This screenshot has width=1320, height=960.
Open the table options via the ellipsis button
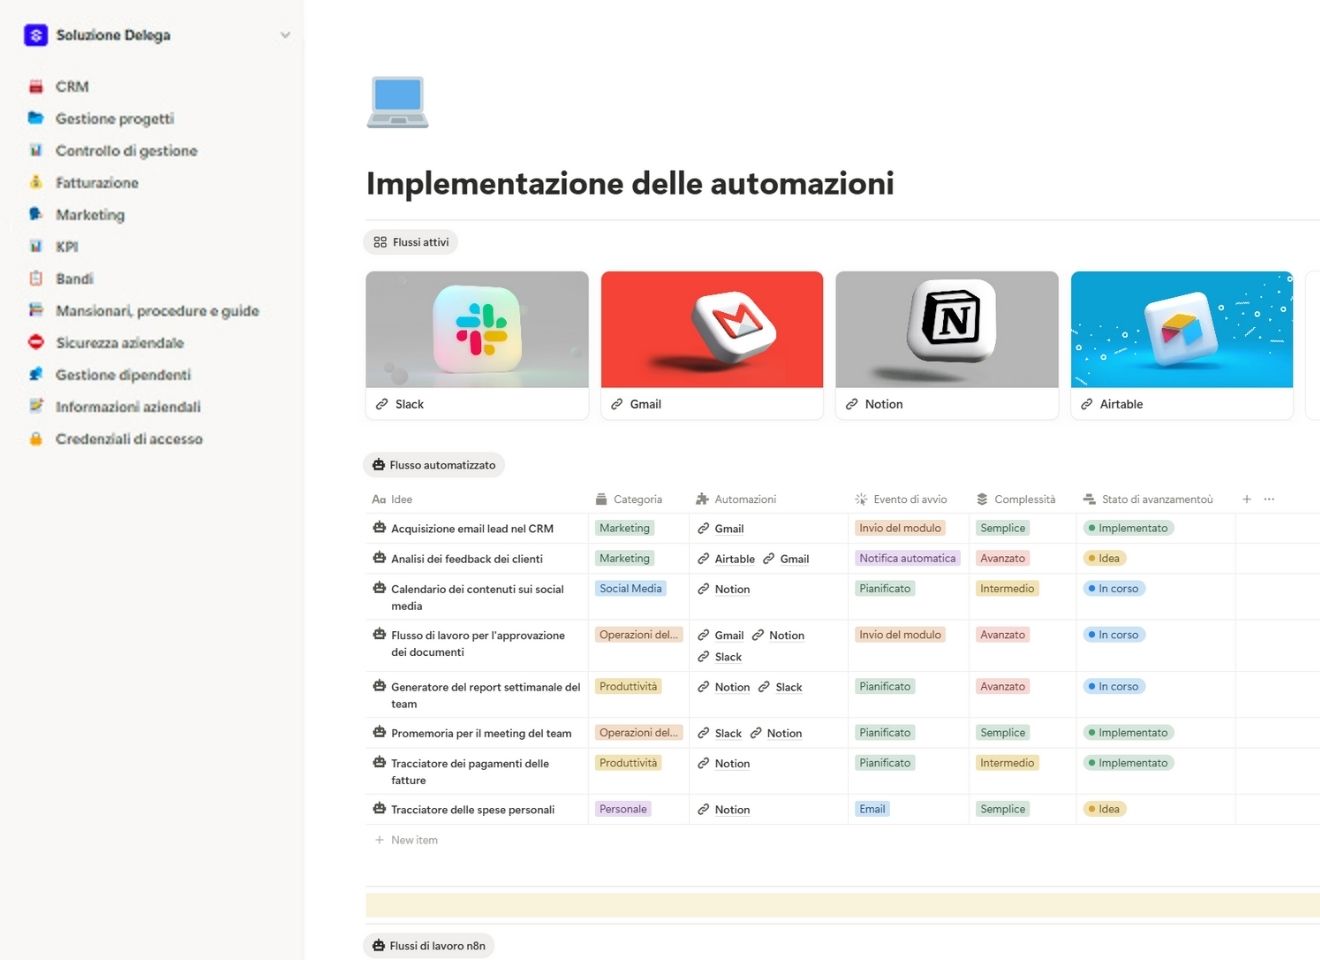click(1268, 498)
